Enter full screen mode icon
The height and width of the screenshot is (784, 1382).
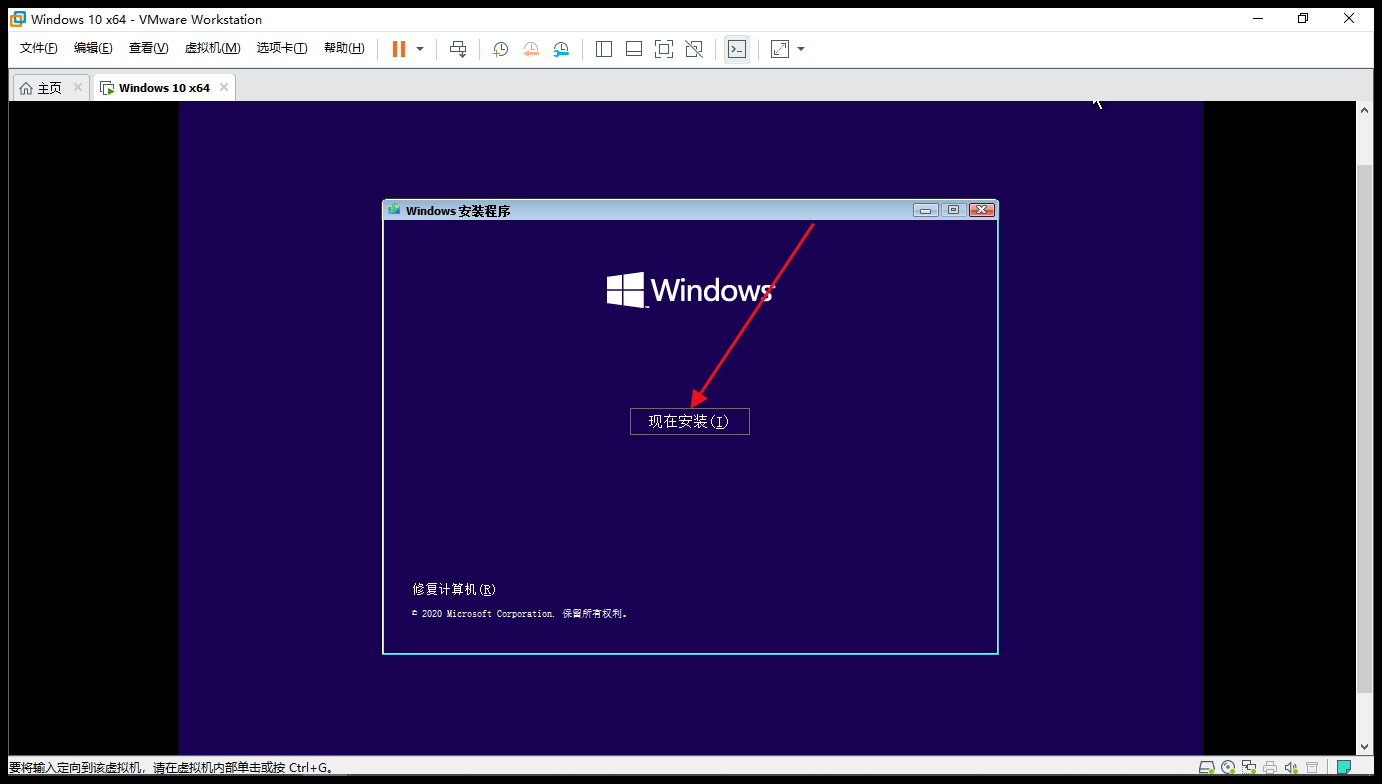664,49
